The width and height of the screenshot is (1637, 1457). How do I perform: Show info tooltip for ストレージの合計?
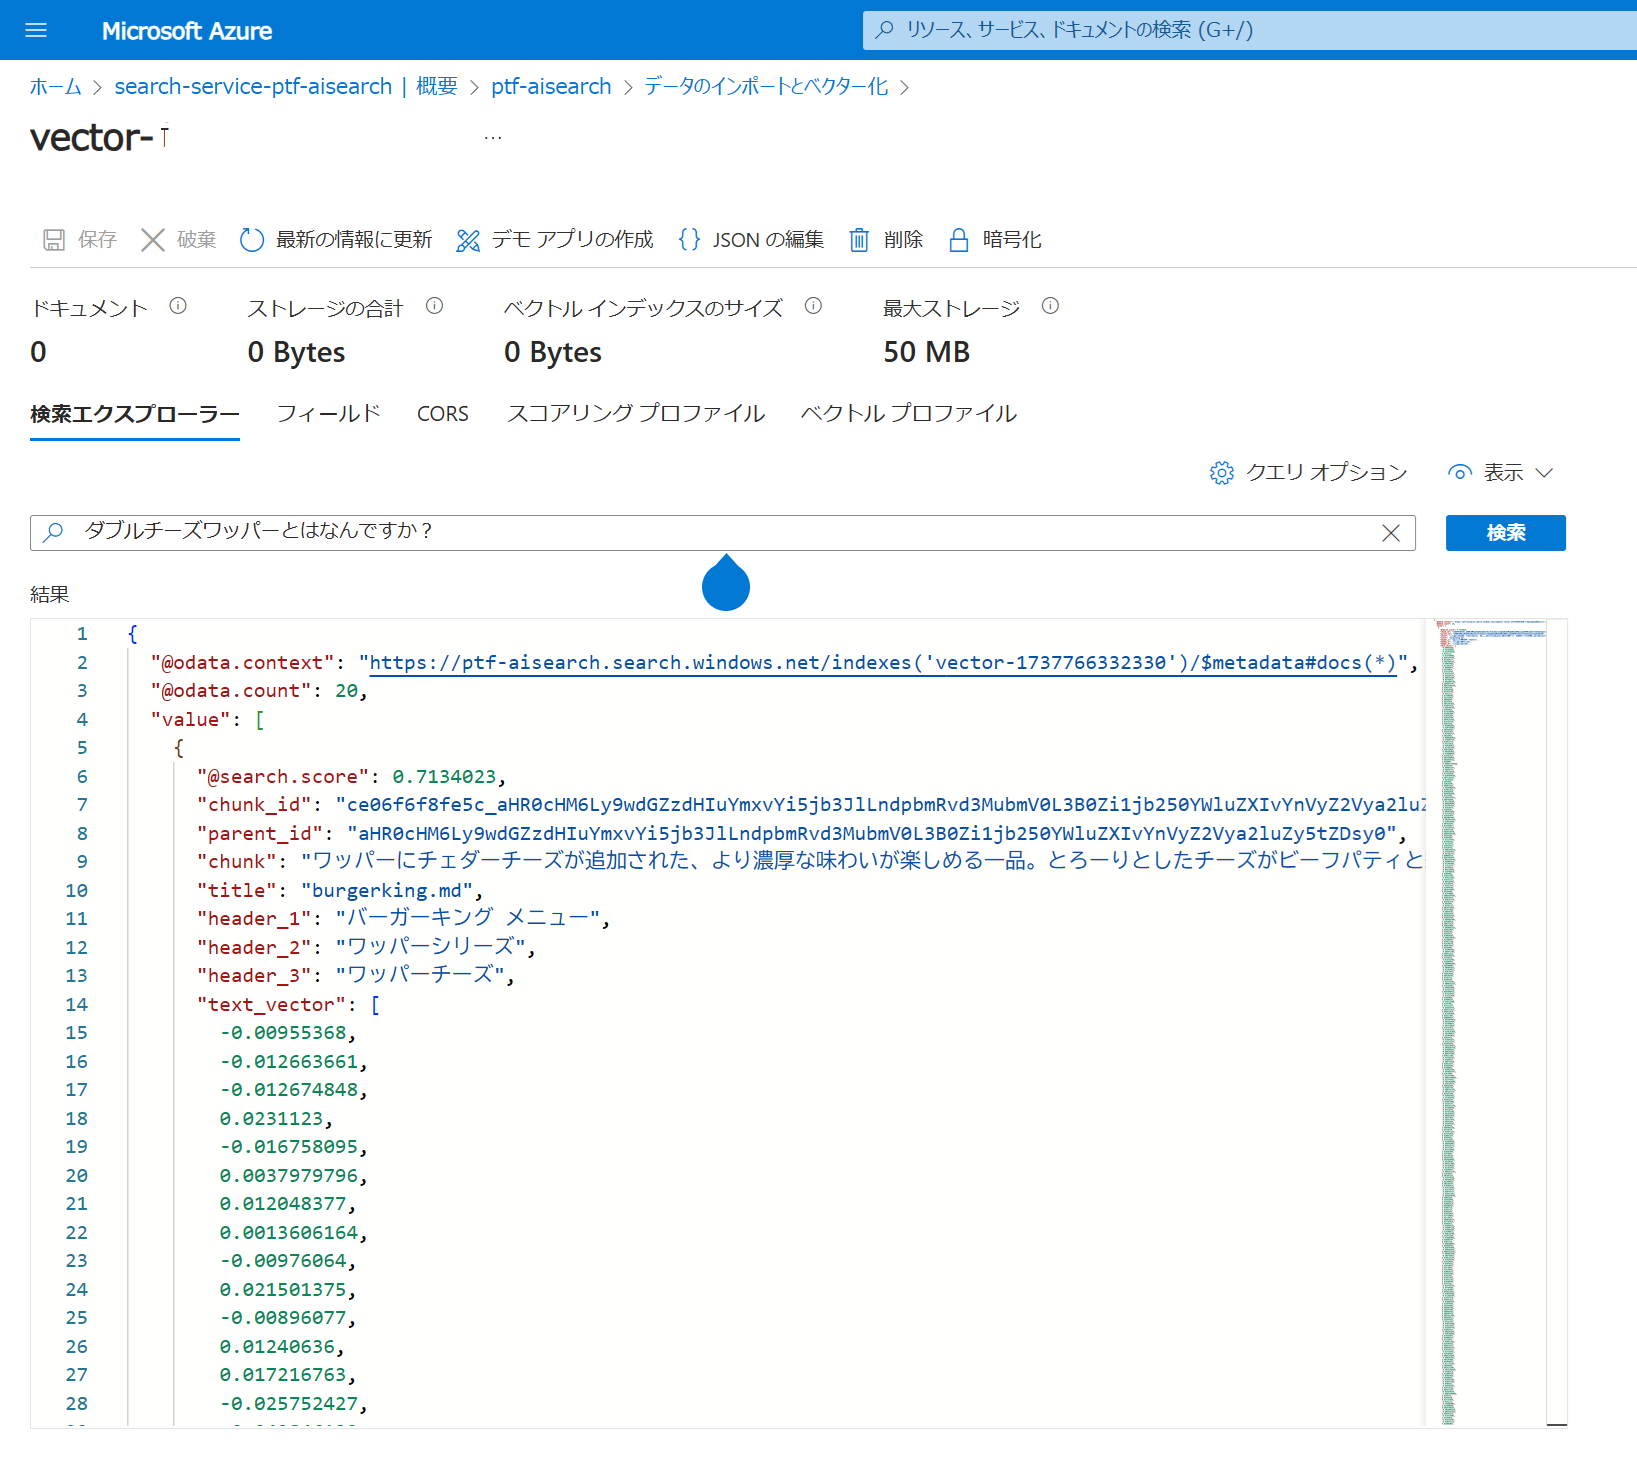tap(434, 306)
